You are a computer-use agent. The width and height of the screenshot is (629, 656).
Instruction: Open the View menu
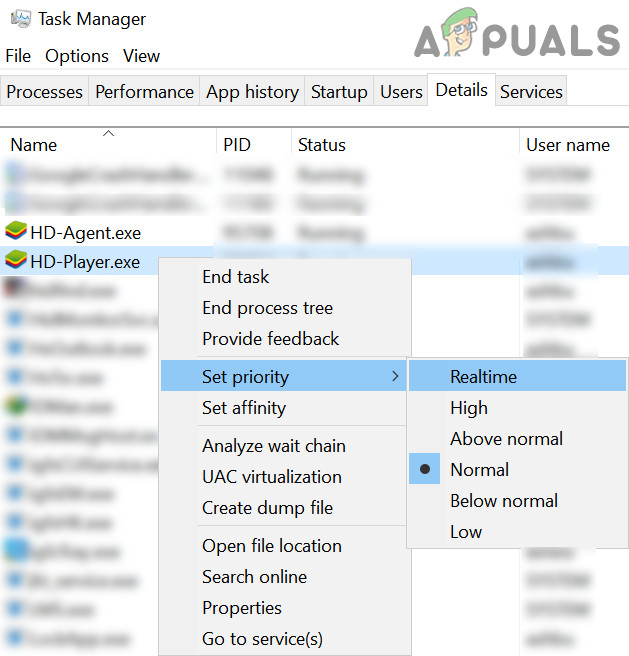[141, 56]
